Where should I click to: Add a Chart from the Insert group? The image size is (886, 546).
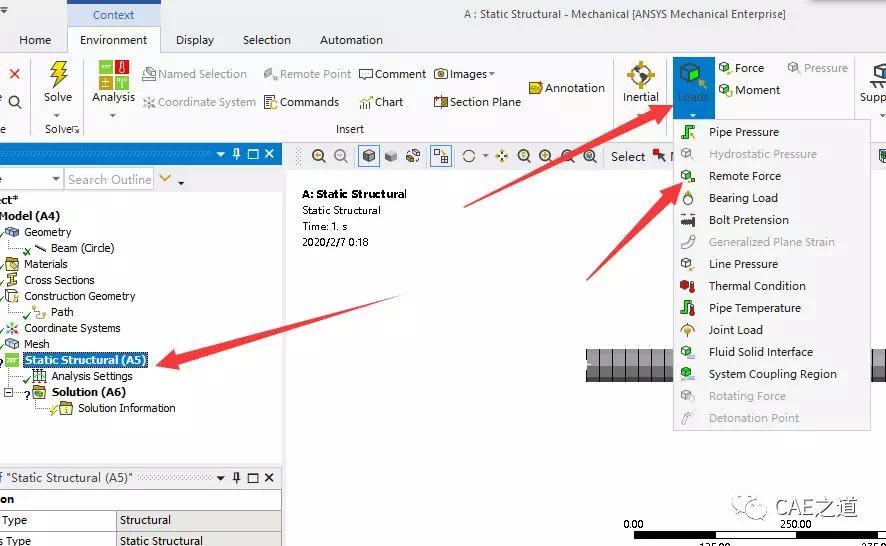381,102
